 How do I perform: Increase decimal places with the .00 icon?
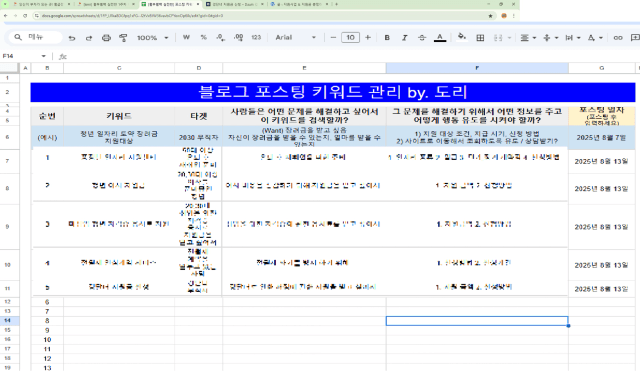pyautogui.click(x=238, y=38)
